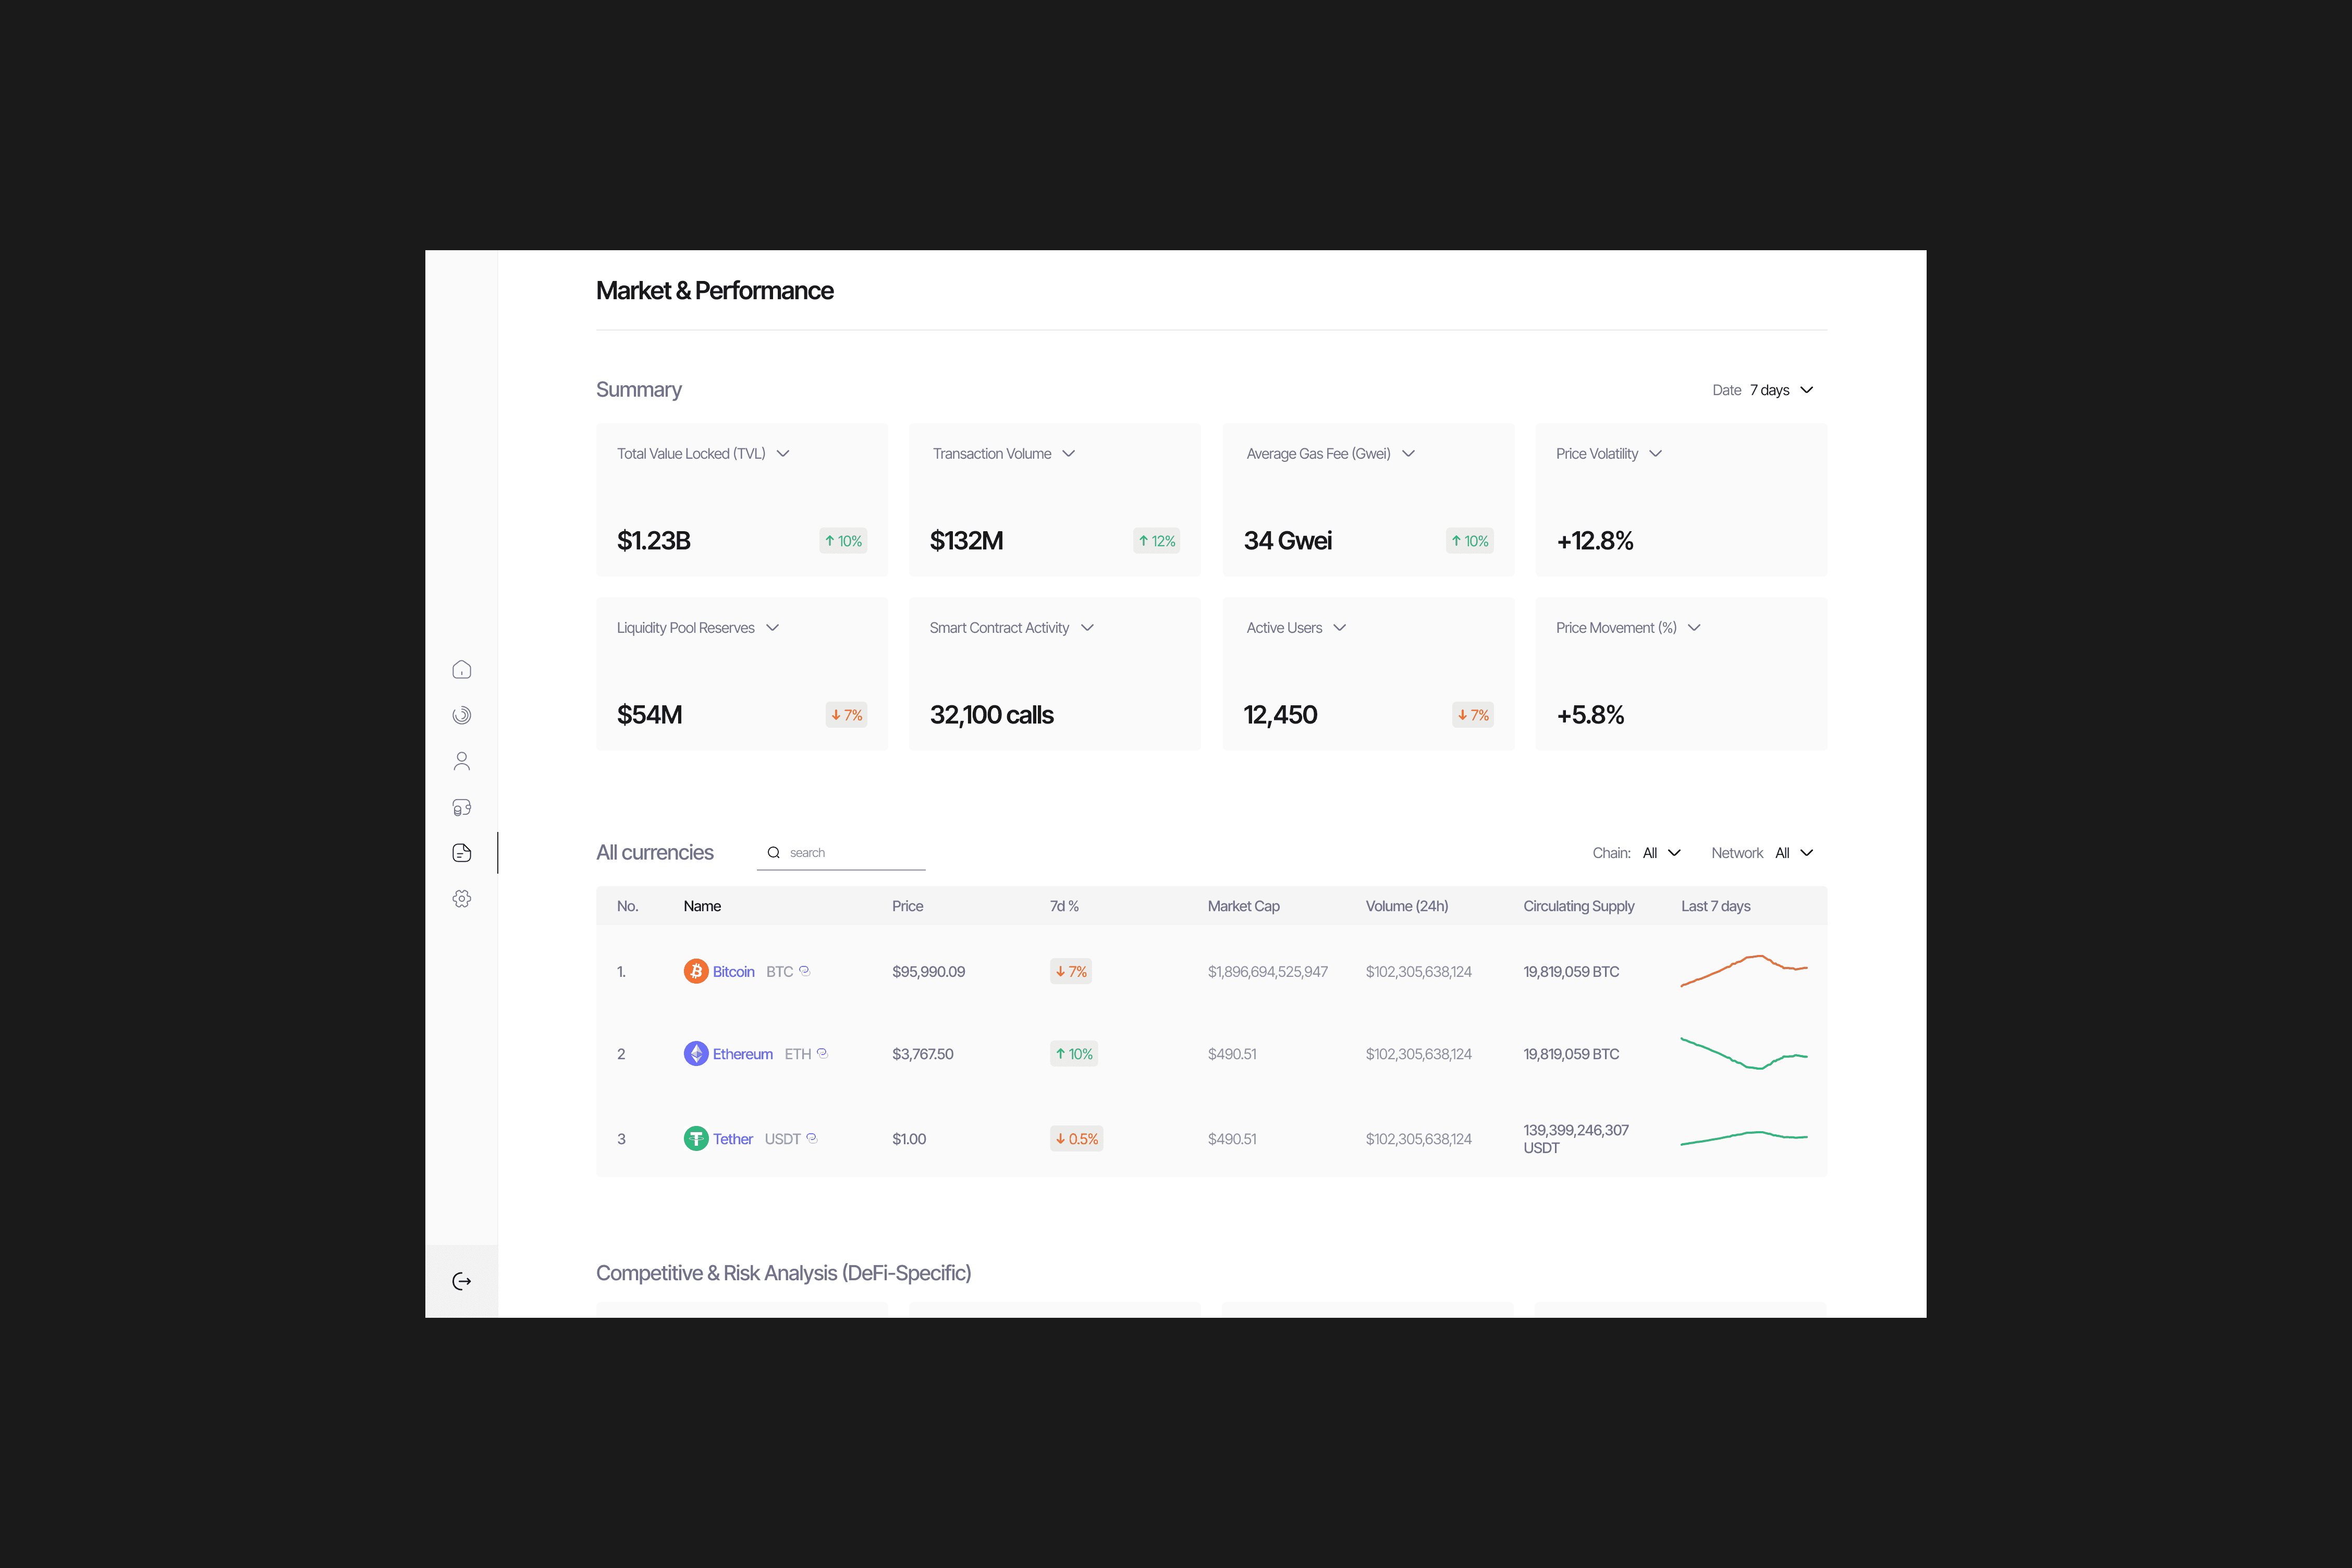The height and width of the screenshot is (1568, 2352).
Task: Select the active reports document sidebar icon
Action: [461, 853]
